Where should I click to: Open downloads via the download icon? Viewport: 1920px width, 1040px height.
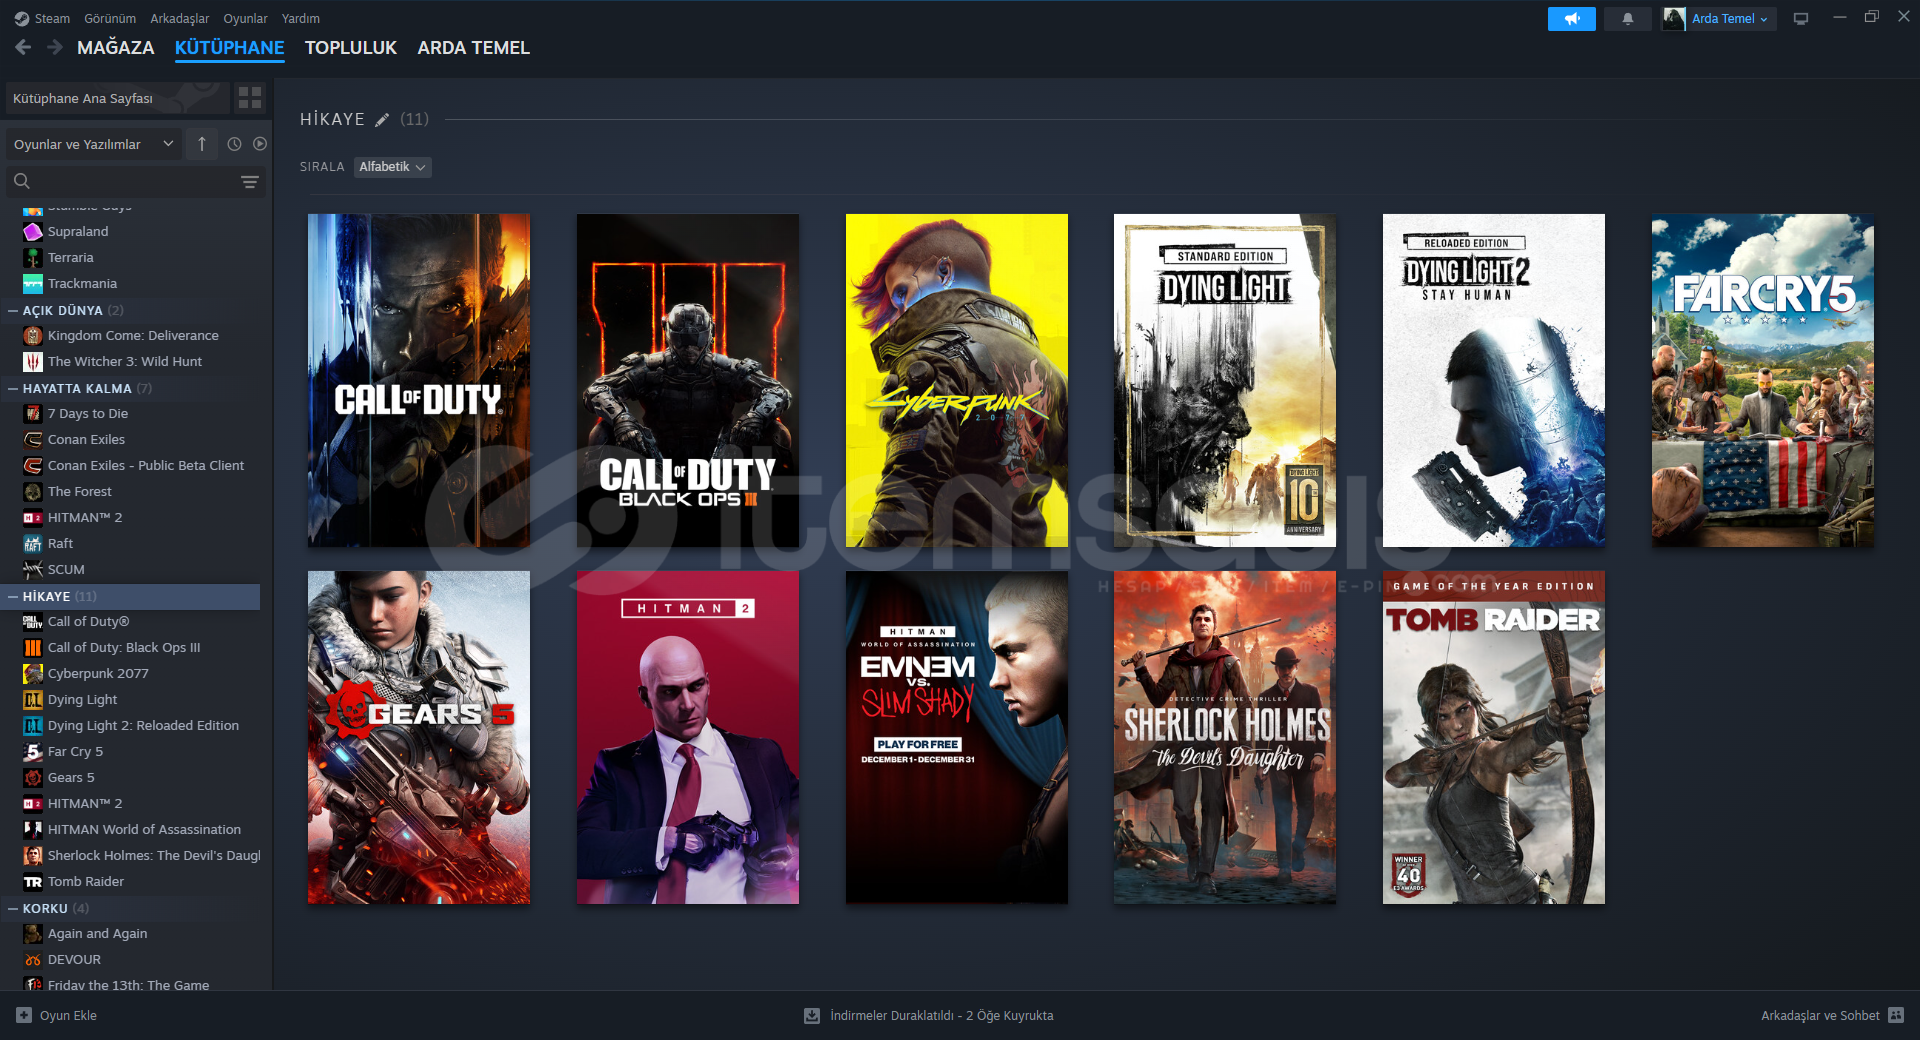[812, 1015]
